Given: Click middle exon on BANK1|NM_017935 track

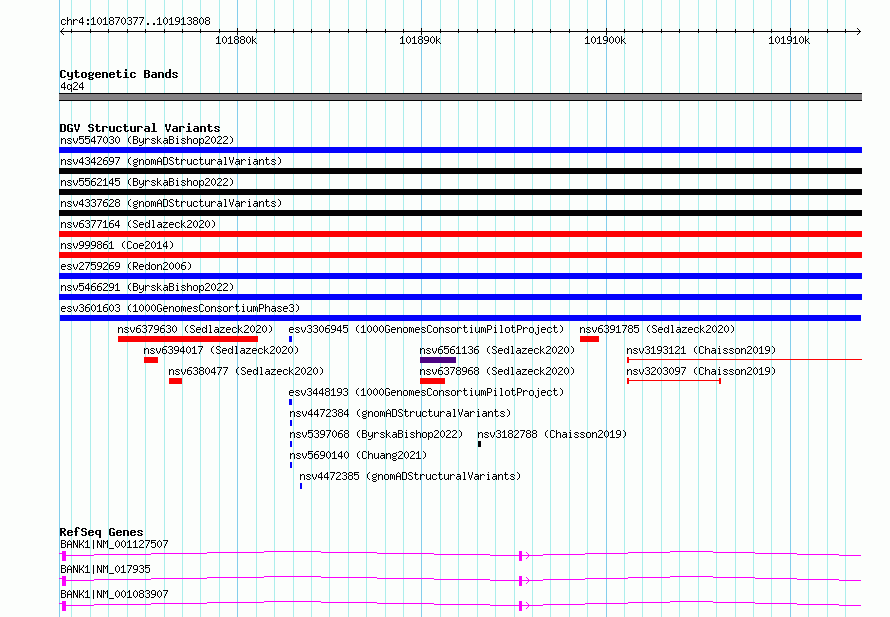Looking at the screenshot, I should 520,581.
